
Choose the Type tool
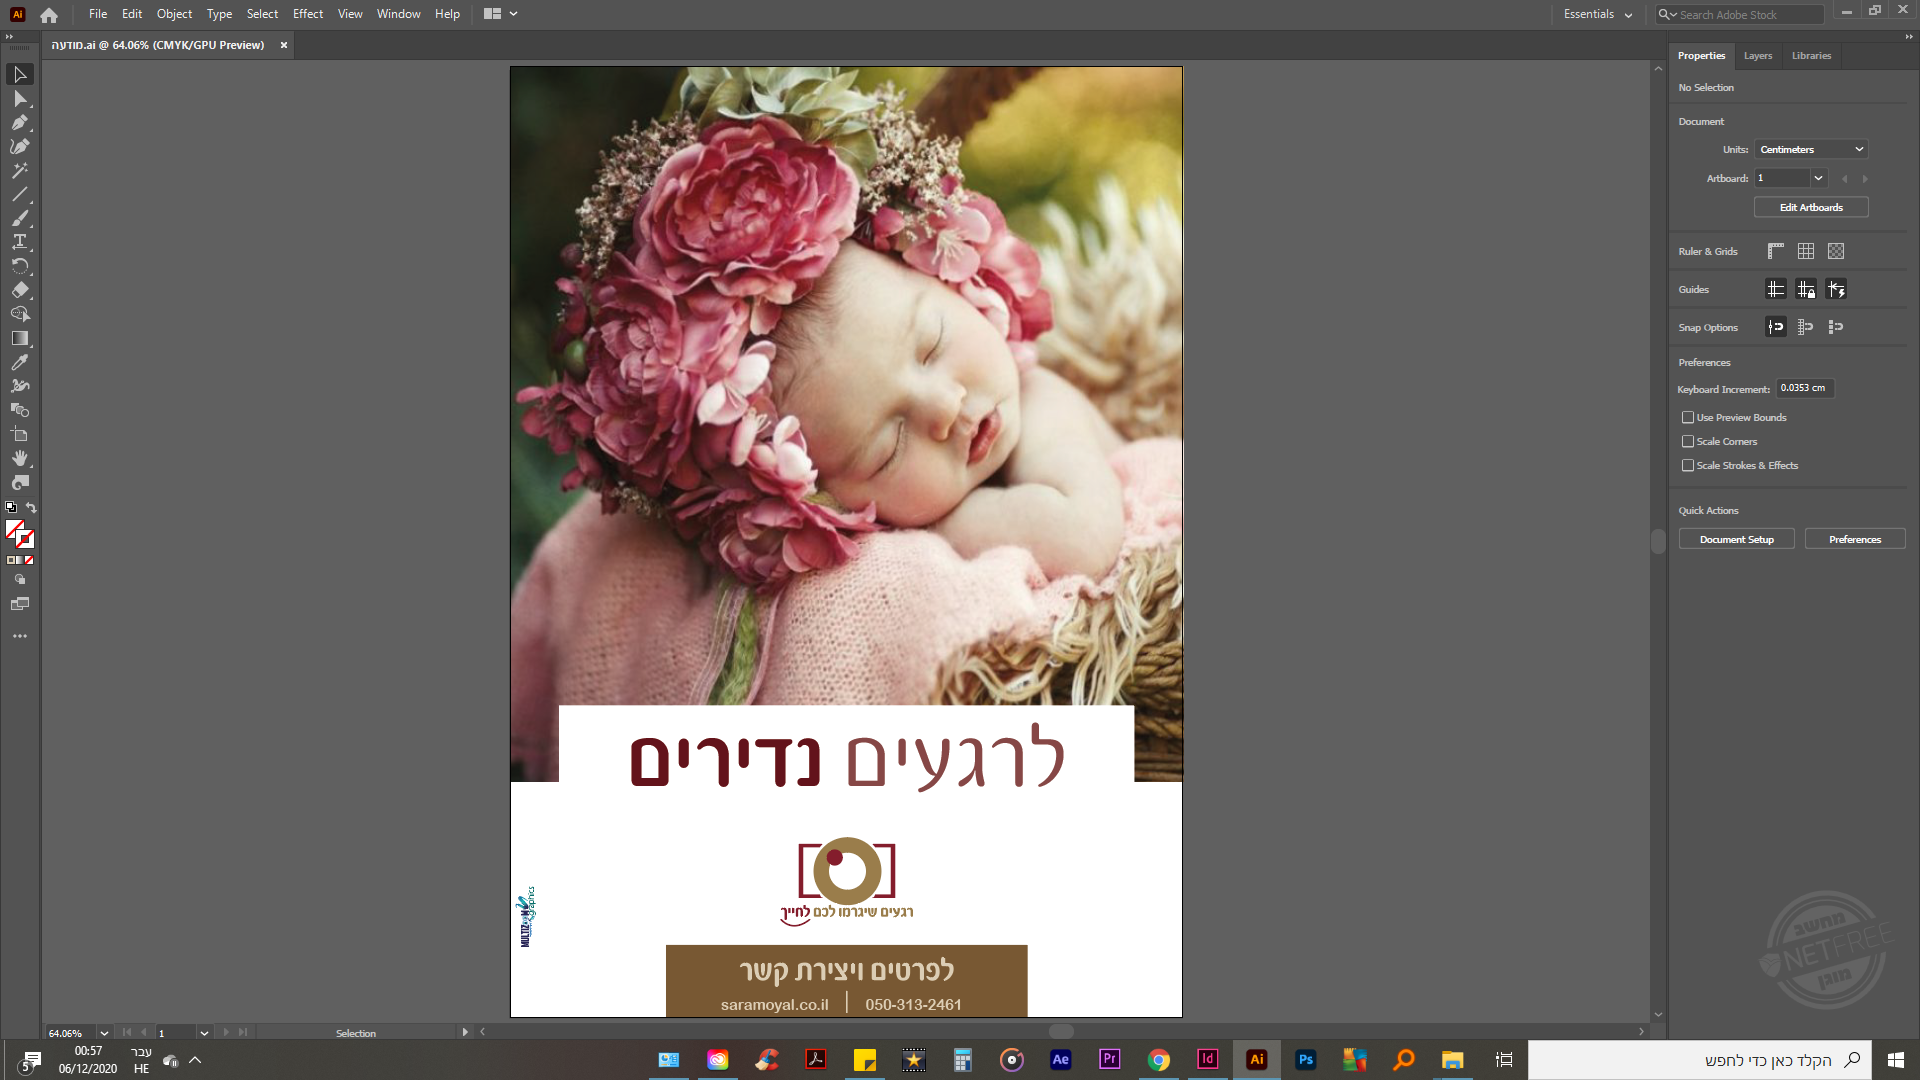[19, 242]
